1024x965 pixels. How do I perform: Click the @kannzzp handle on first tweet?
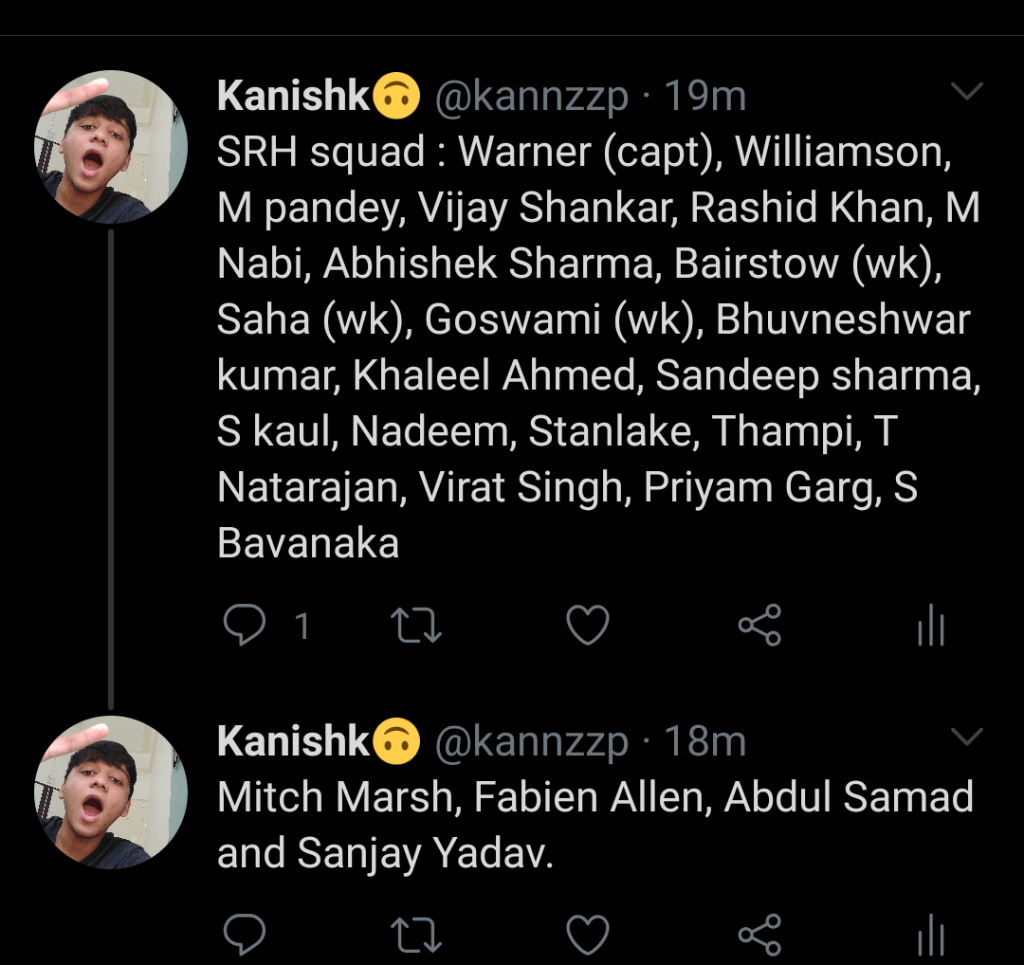coord(531,97)
